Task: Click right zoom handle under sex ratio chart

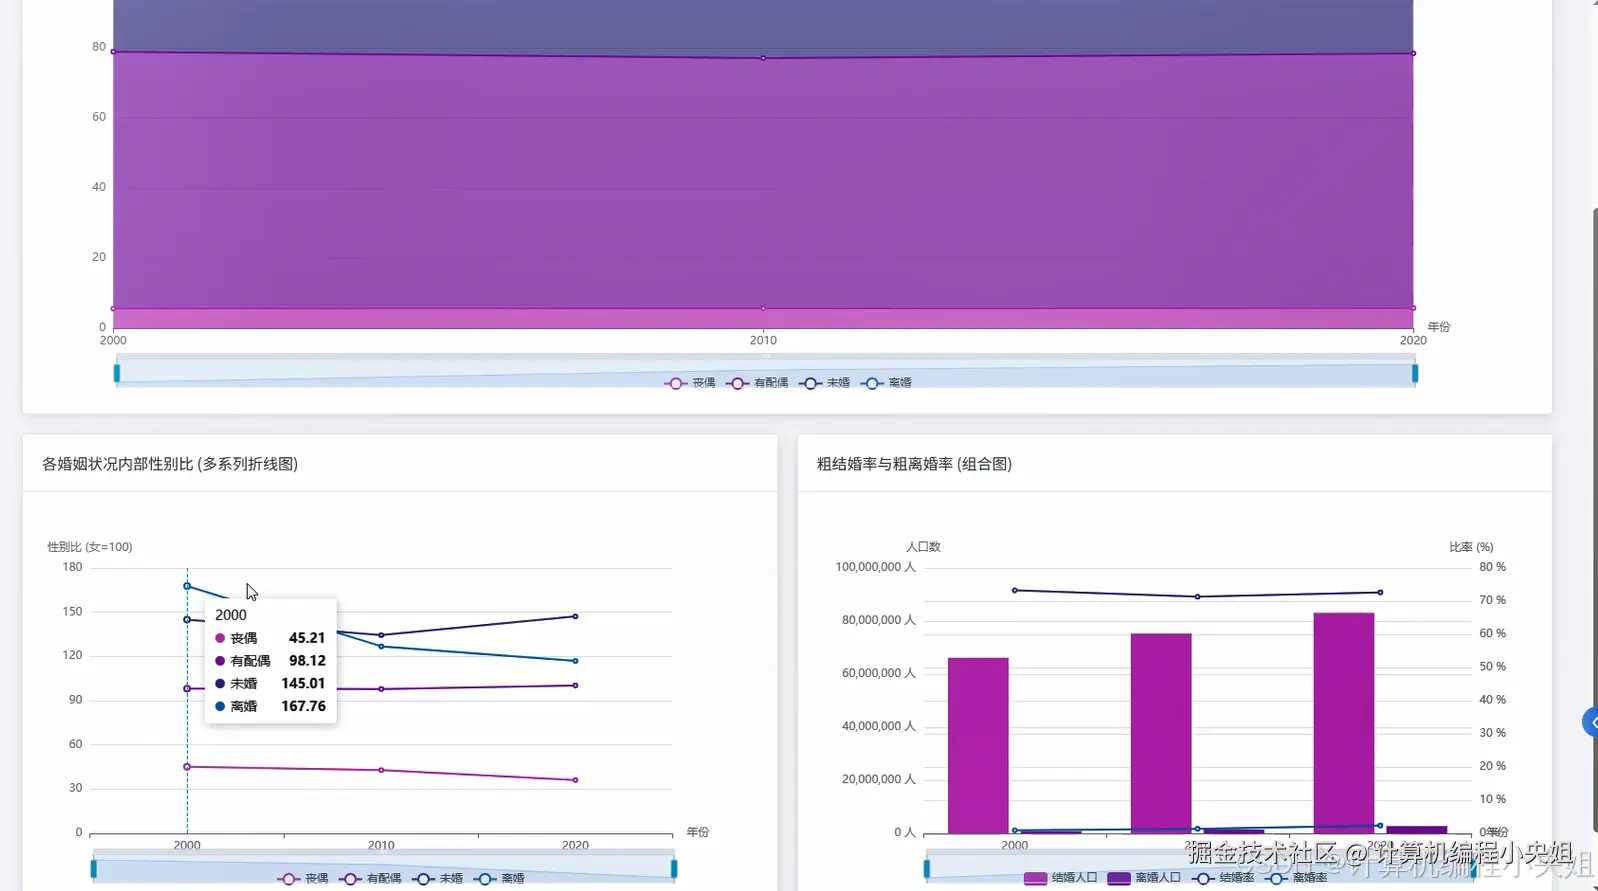Action: tap(674, 869)
